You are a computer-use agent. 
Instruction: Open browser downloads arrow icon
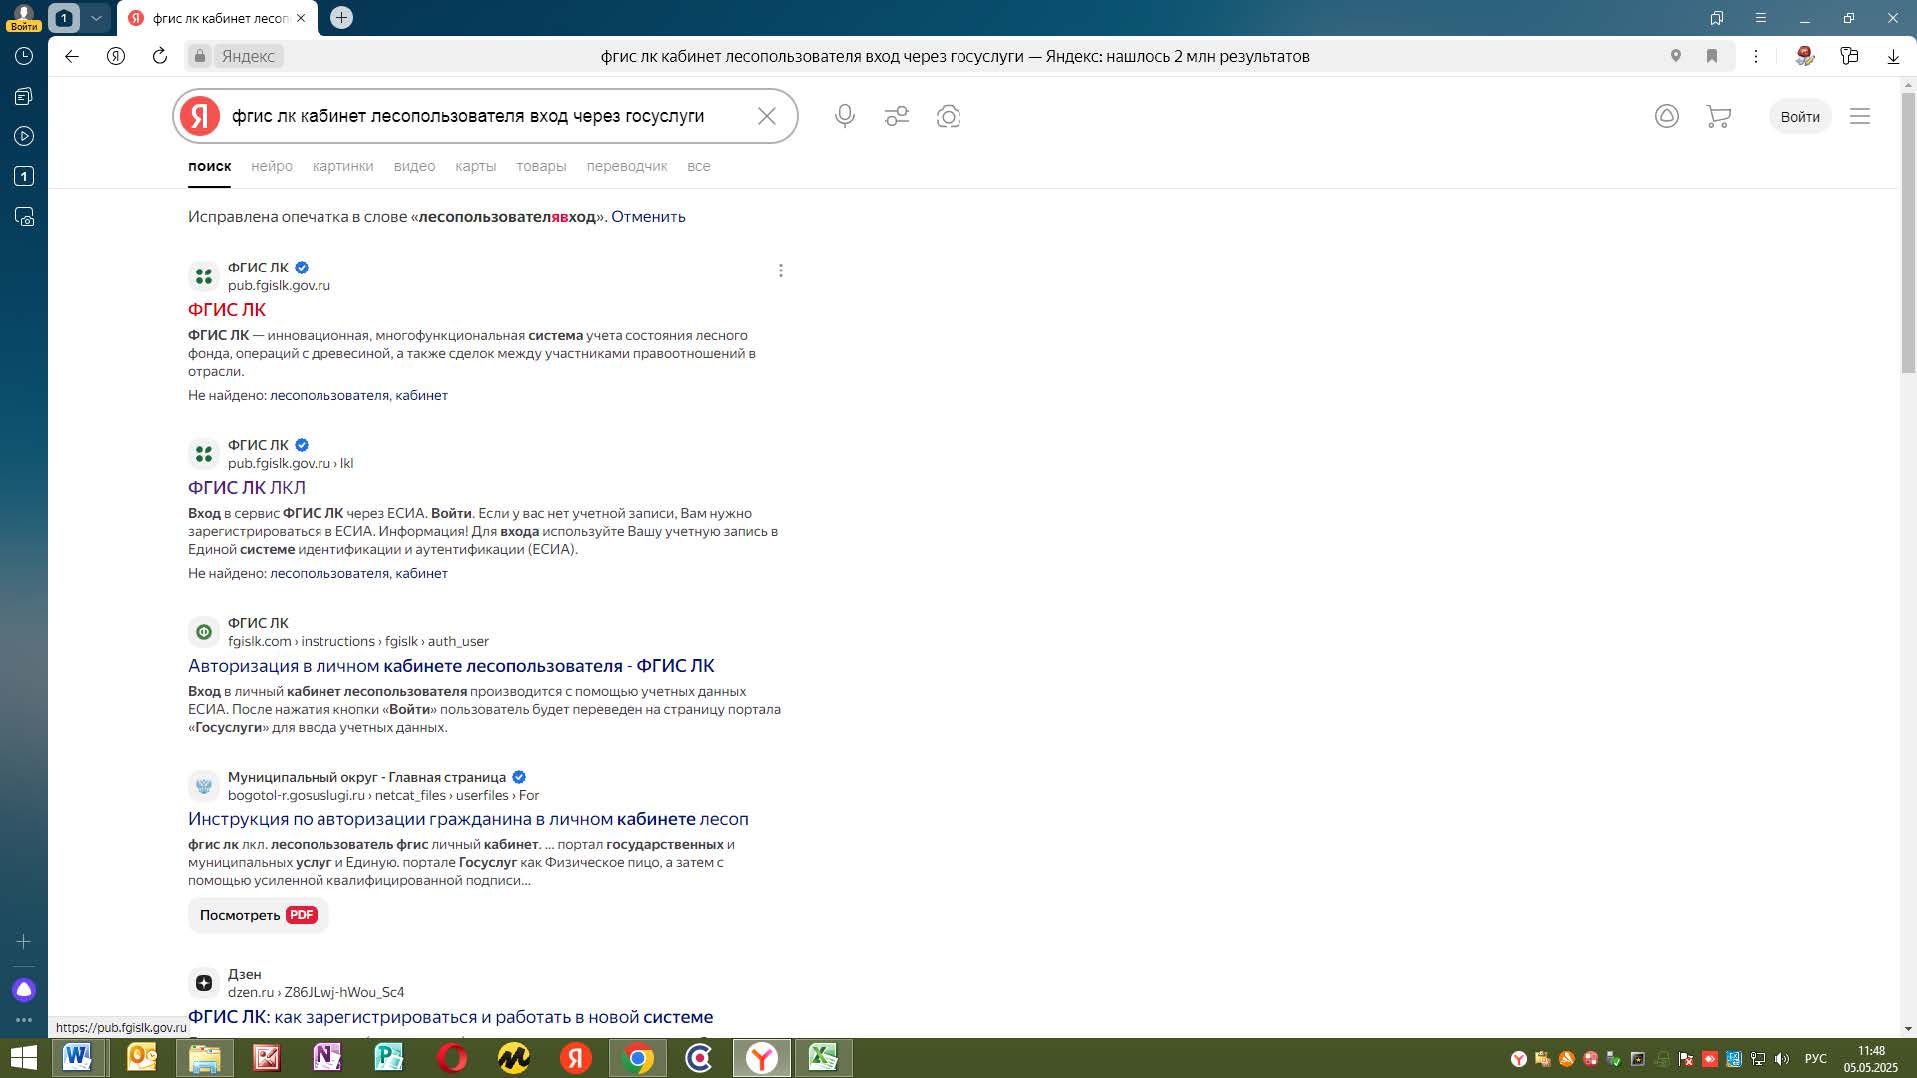[x=1893, y=56]
